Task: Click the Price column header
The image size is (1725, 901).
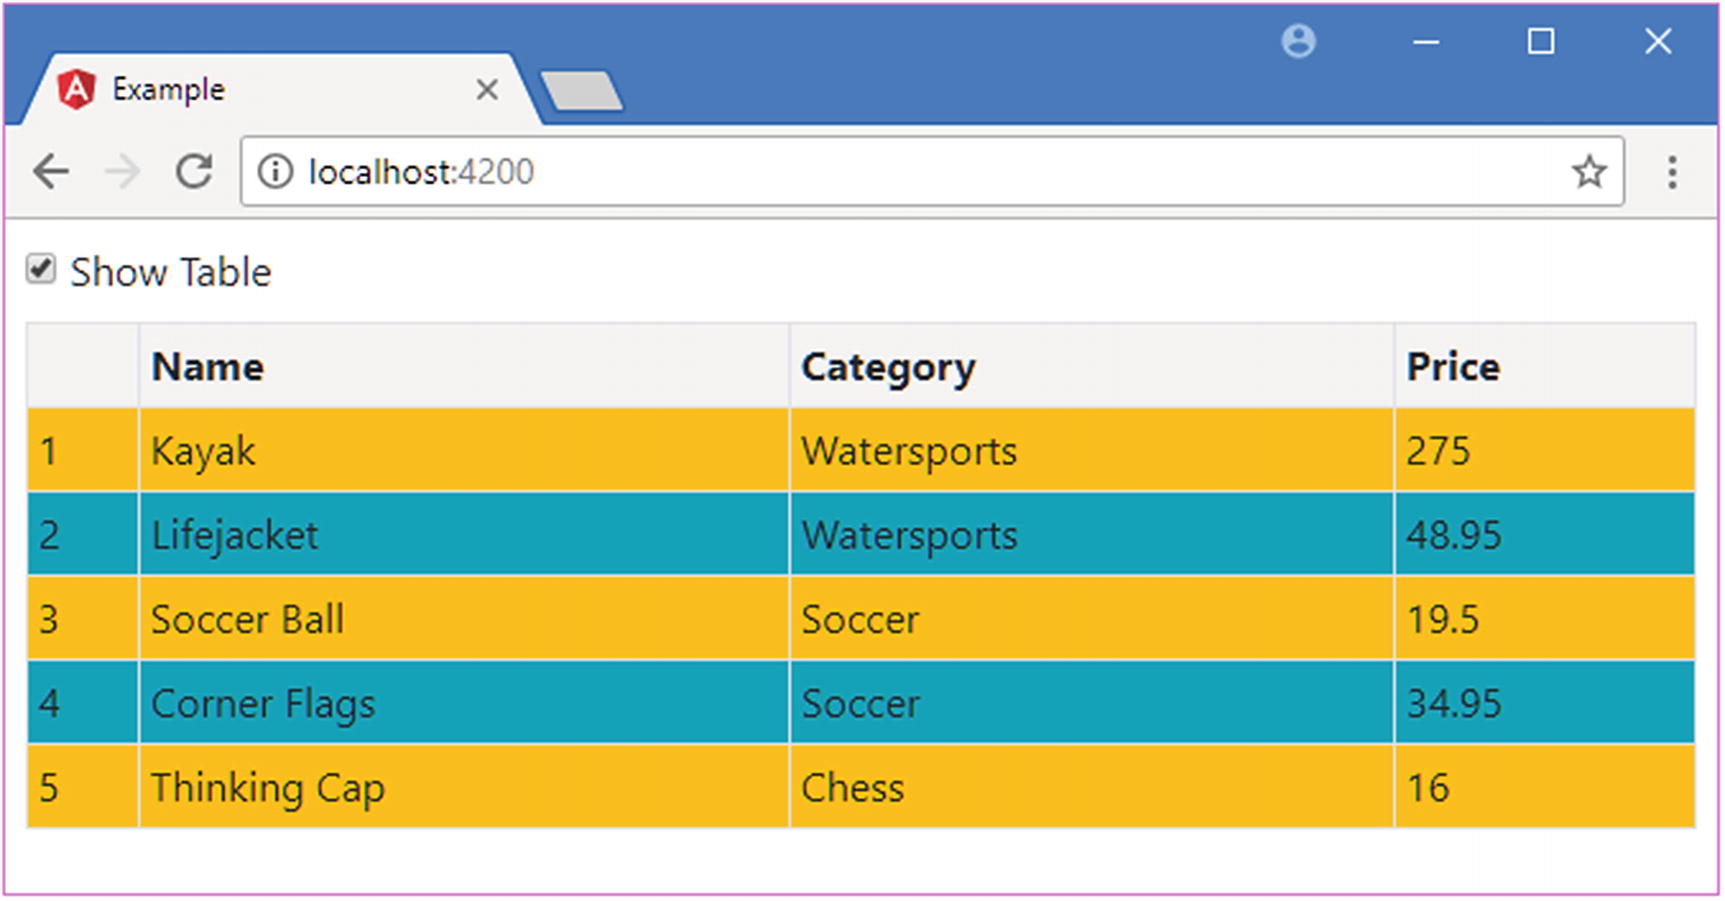Action: point(1453,367)
